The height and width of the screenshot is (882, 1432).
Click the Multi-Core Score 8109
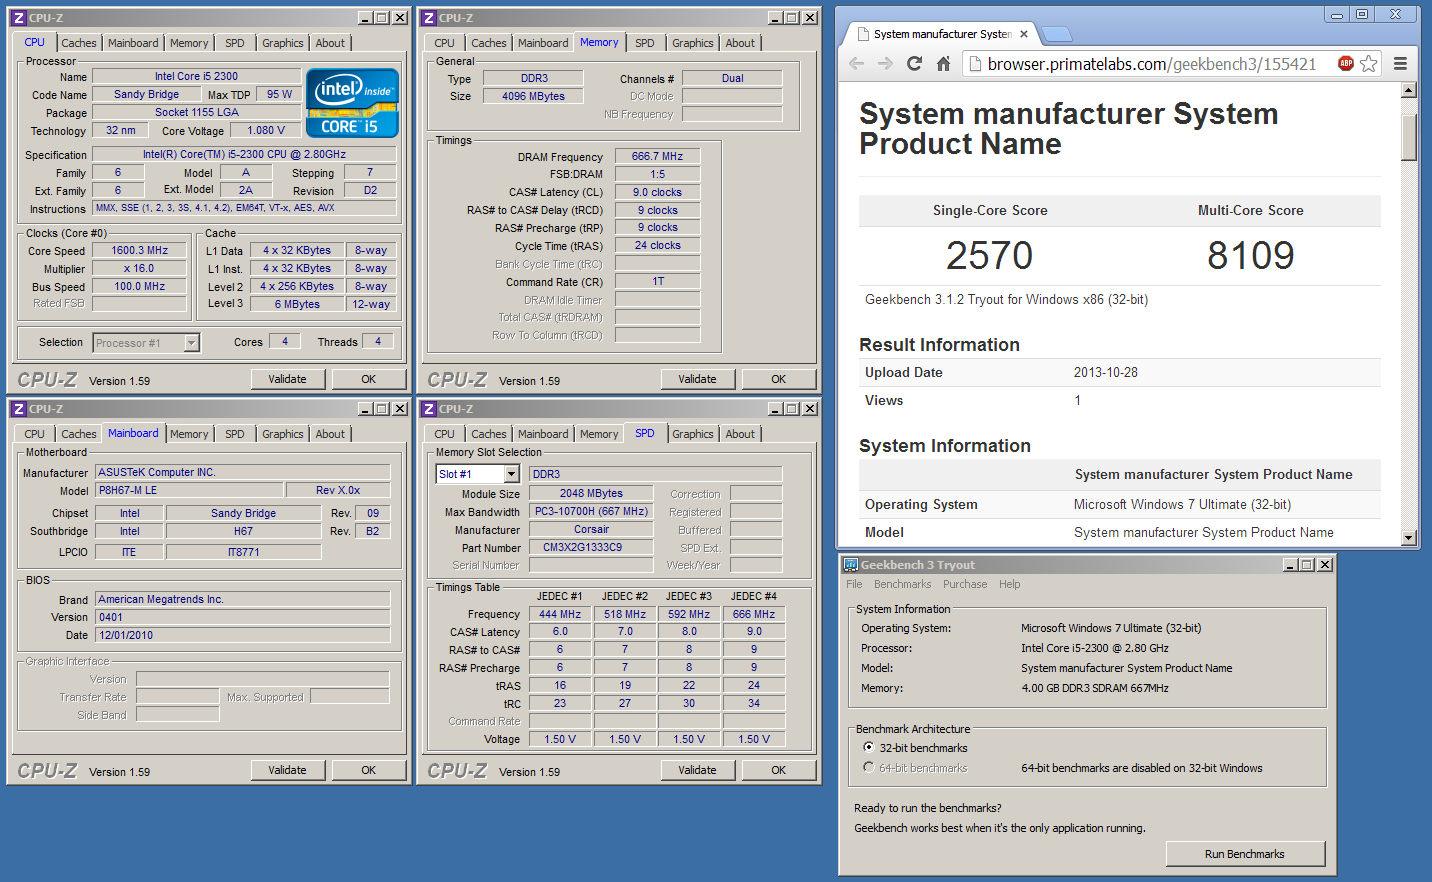pyautogui.click(x=1250, y=255)
